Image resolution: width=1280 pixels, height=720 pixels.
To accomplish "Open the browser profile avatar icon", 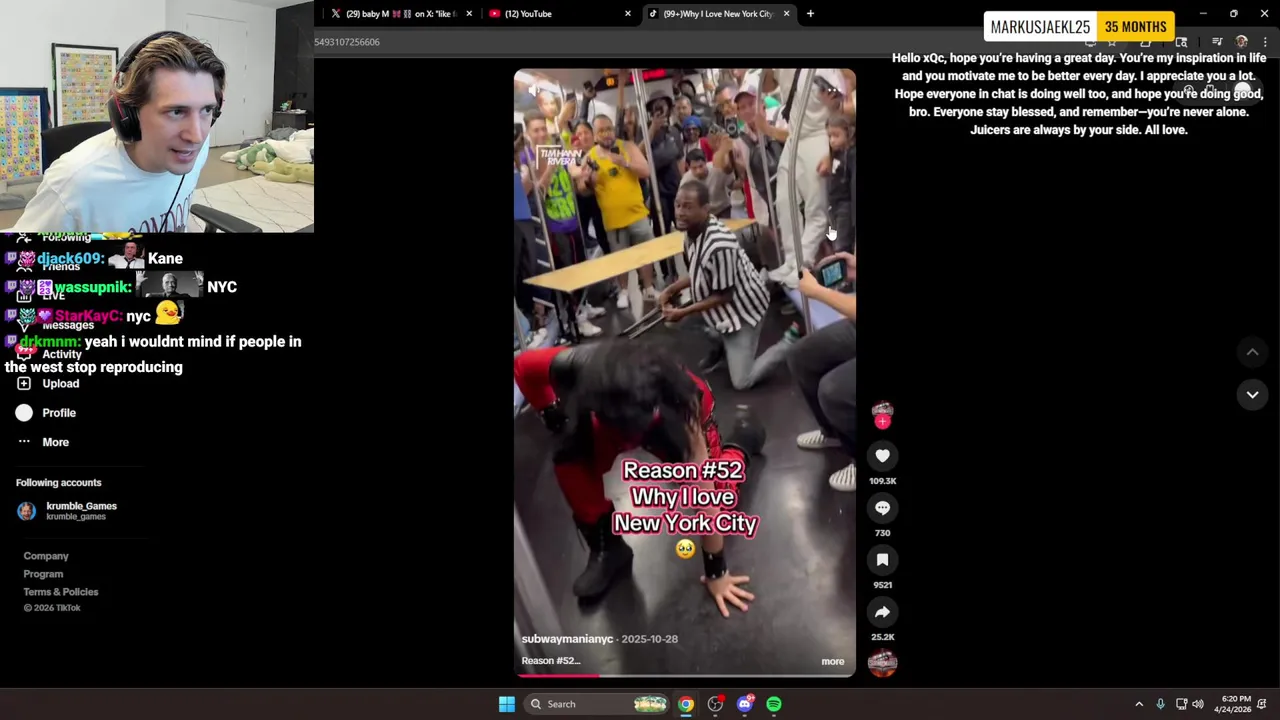I will point(1241,42).
